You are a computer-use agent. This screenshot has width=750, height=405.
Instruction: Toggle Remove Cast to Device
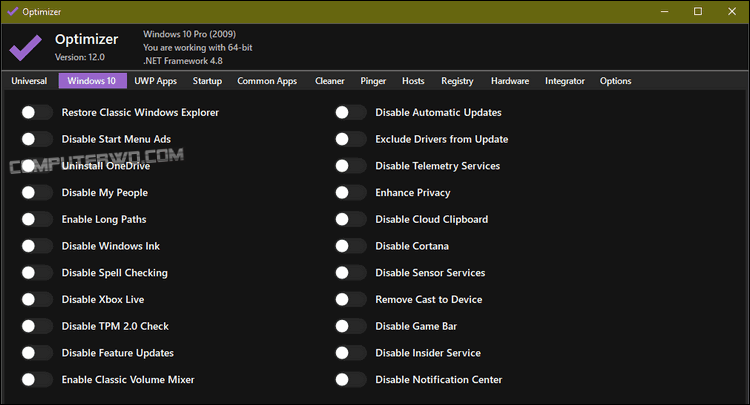click(351, 300)
